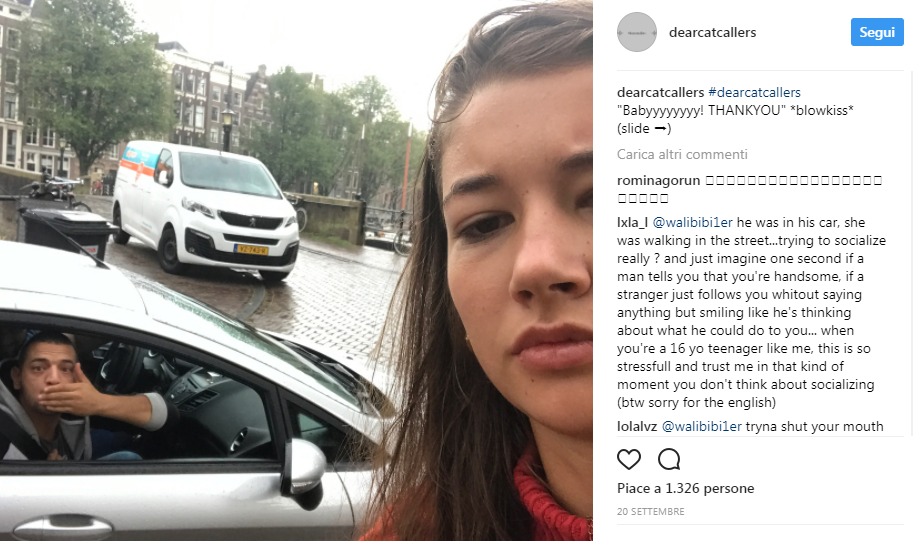Screen dimensions: 913x541
Task: Open the lolalvz commenter profile
Action: [637, 426]
